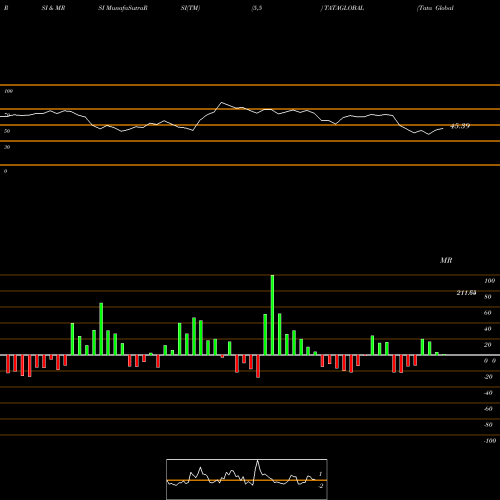
Task: Click the 211.85 value label
Action: (x=466, y=293)
